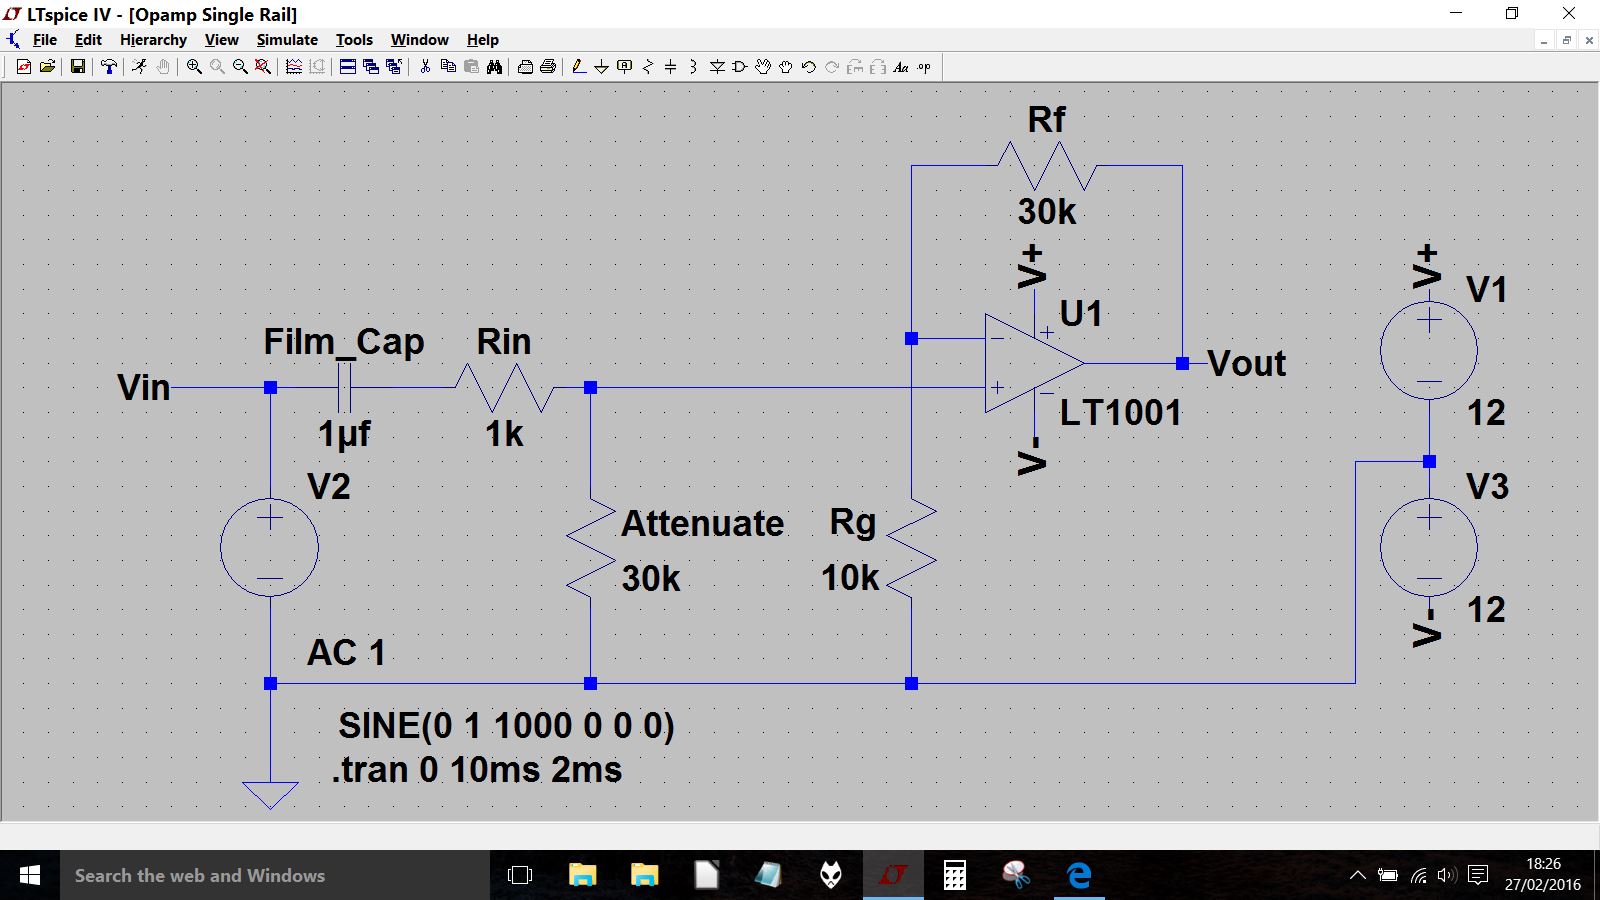This screenshot has height=900, width=1600.
Task: Add a SPICE directive with .op tool
Action: click(x=924, y=67)
